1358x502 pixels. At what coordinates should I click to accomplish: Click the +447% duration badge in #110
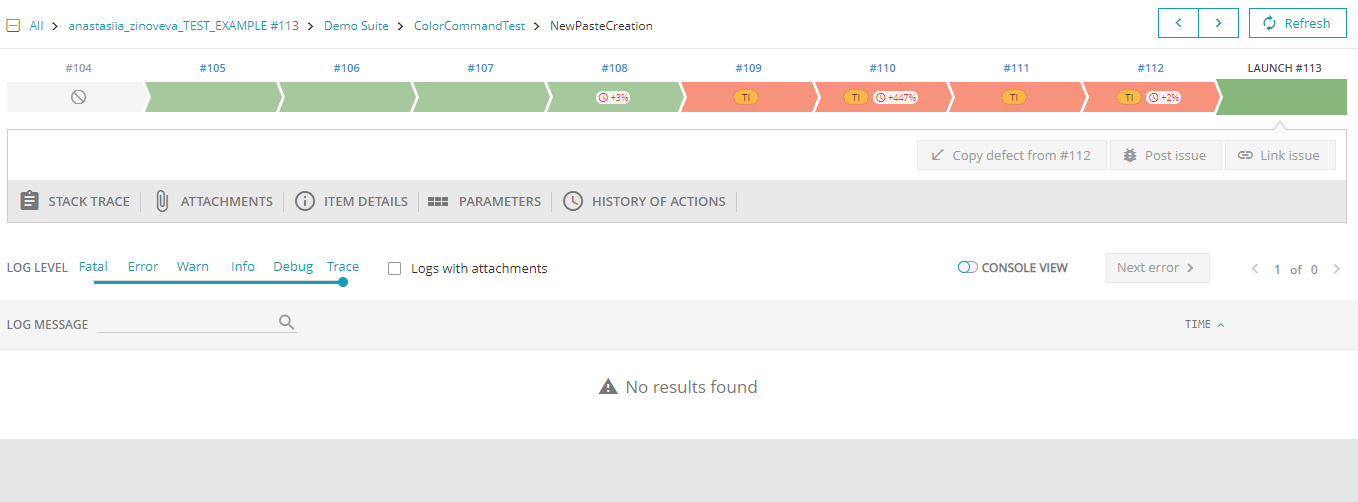point(895,97)
